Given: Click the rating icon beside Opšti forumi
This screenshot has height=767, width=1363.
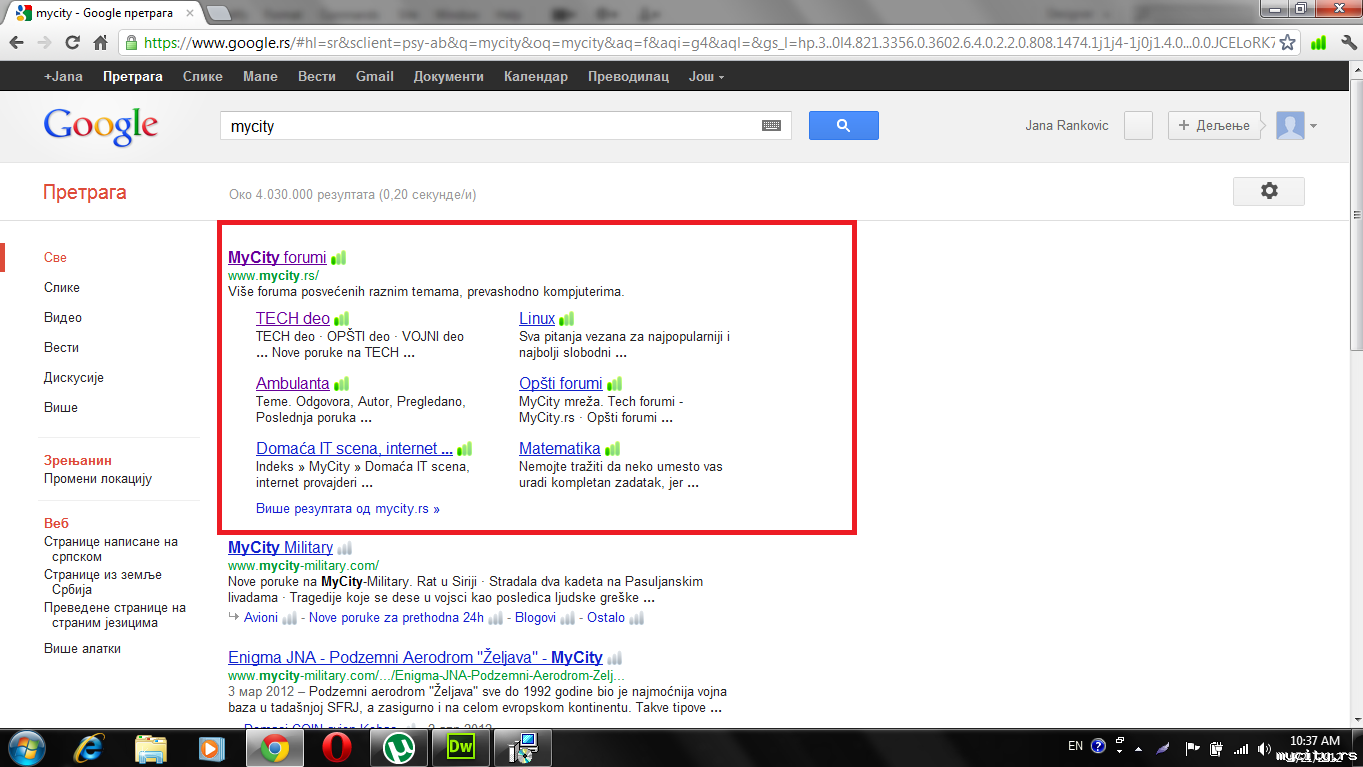Looking at the screenshot, I should click(x=615, y=384).
